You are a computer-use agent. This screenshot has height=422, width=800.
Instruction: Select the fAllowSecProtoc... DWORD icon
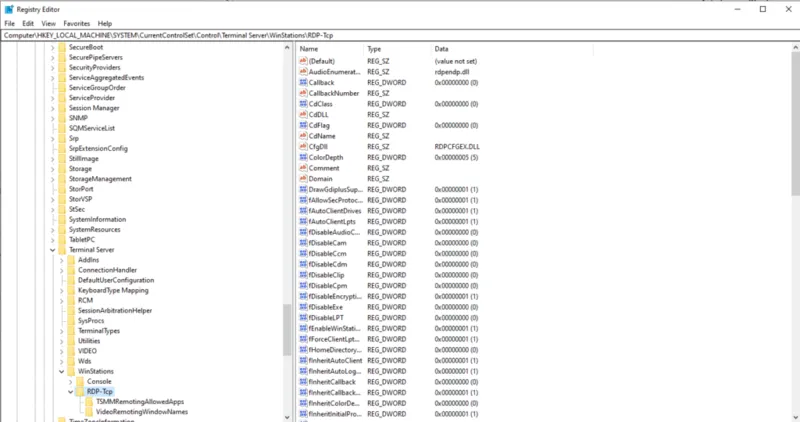tap(303, 201)
